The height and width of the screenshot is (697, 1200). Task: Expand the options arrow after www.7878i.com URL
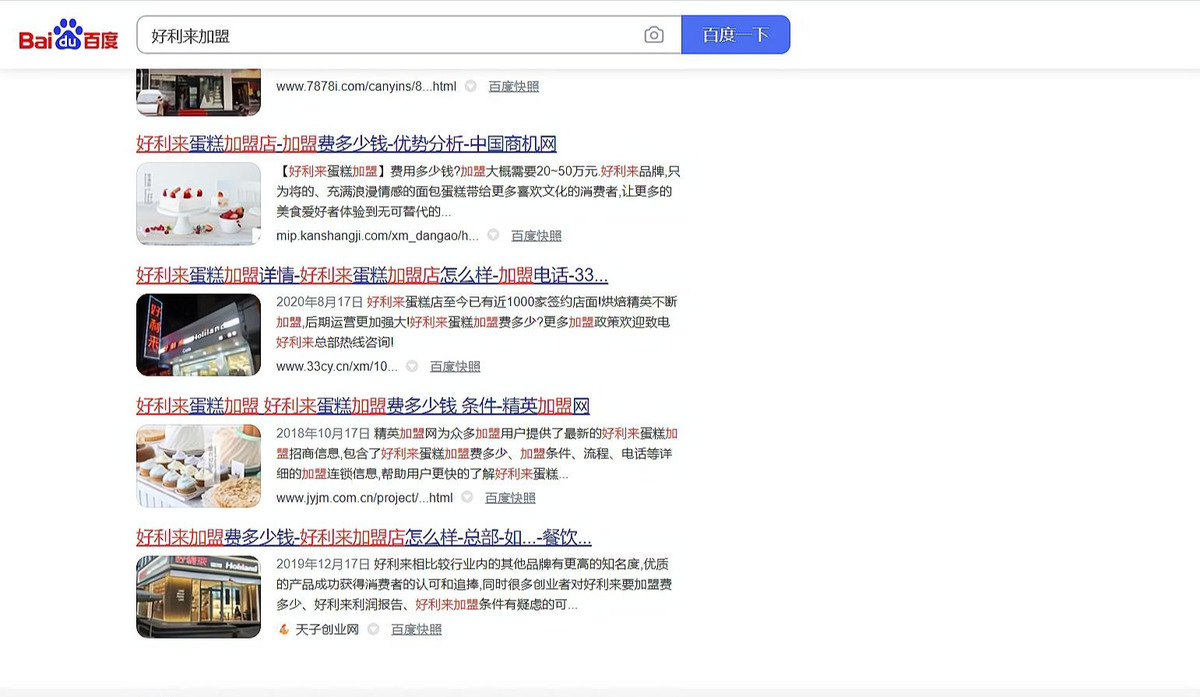pyautogui.click(x=470, y=86)
